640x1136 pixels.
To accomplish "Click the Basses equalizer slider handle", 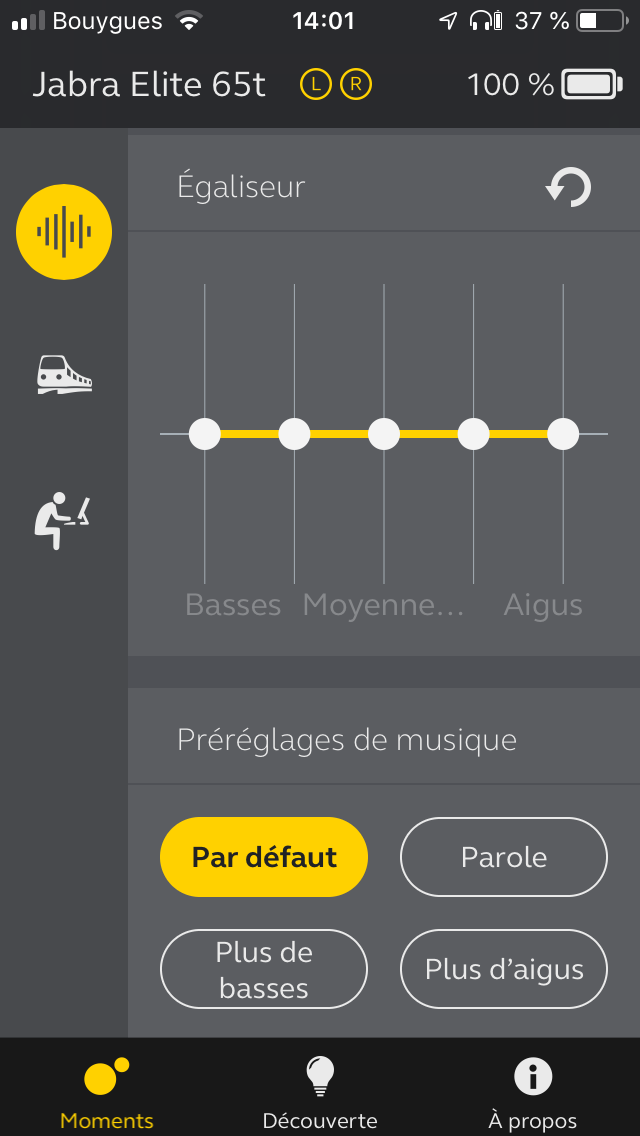I will tap(204, 434).
